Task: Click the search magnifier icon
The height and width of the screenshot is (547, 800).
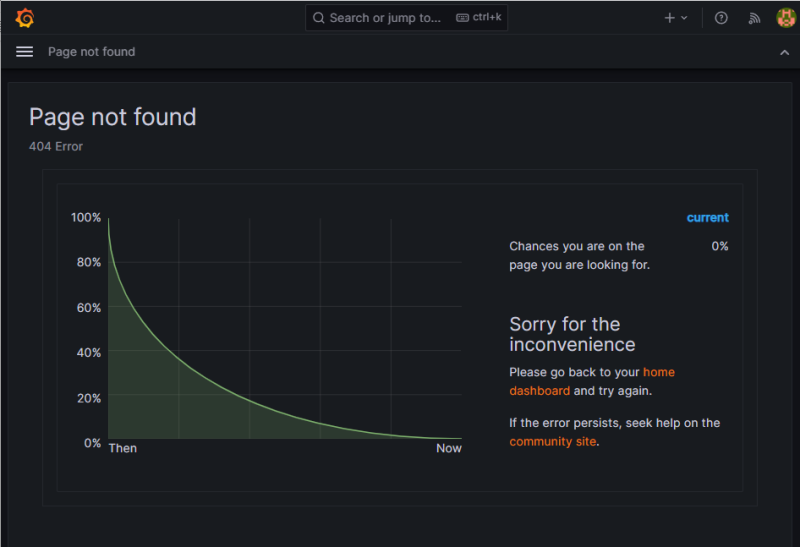Action: pos(318,18)
